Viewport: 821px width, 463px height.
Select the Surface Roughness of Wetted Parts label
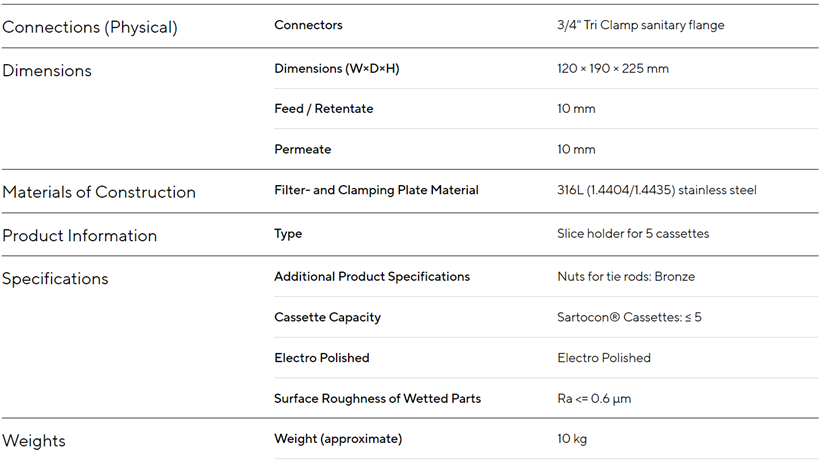point(377,399)
